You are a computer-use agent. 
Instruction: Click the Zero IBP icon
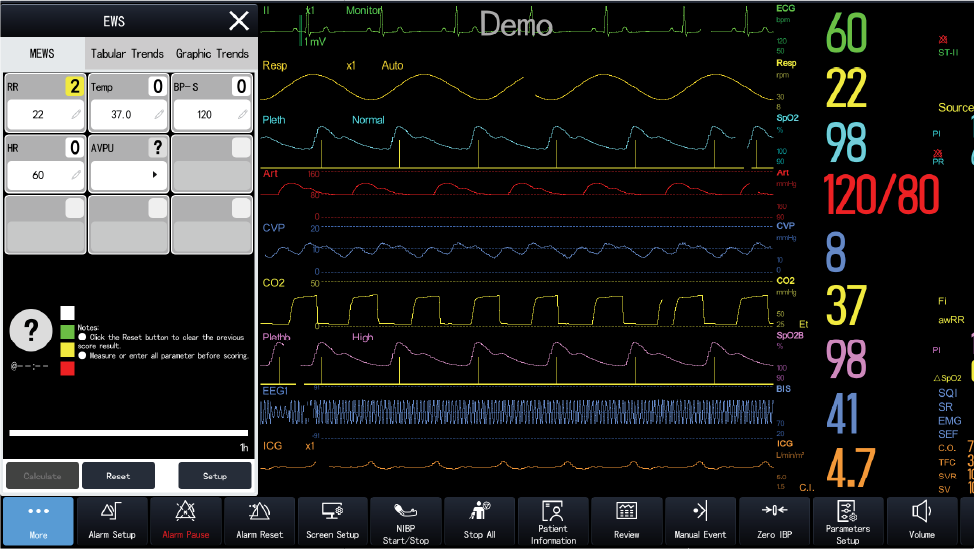point(774,522)
